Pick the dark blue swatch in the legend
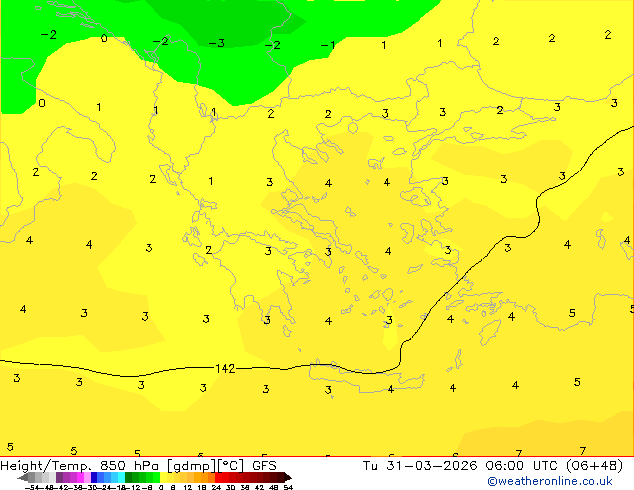 pos(94,478)
